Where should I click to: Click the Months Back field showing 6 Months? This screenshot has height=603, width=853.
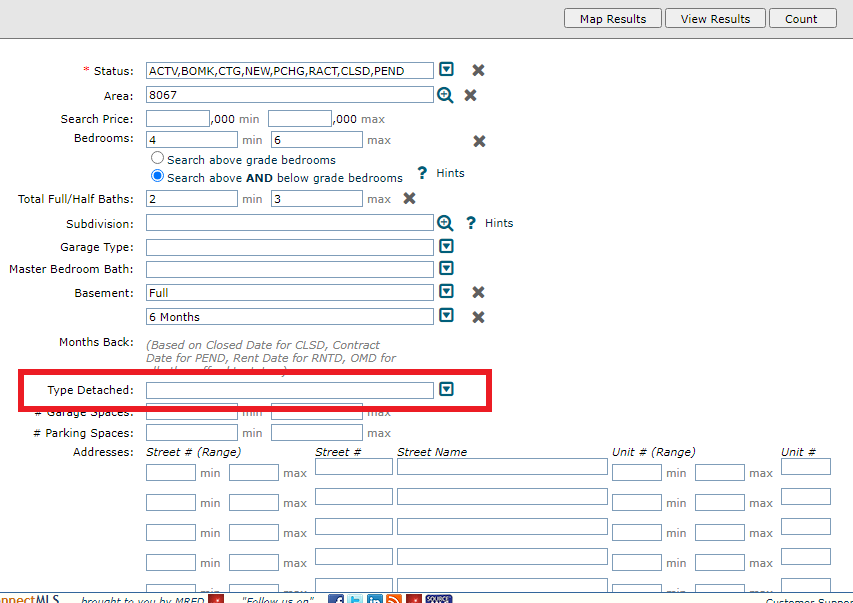(289, 317)
